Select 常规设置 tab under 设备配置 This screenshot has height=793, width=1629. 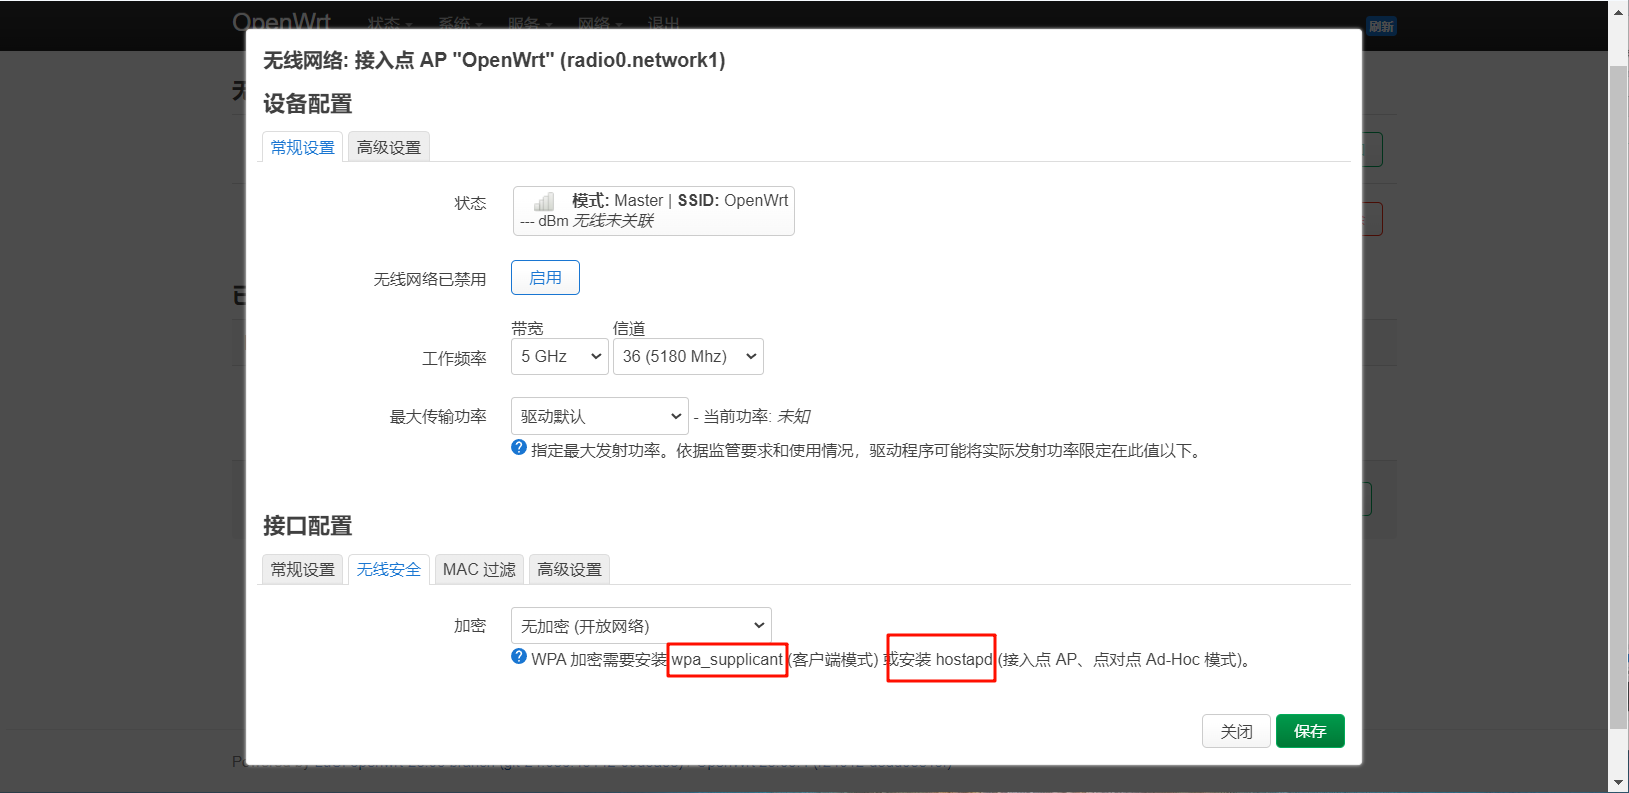(x=303, y=148)
